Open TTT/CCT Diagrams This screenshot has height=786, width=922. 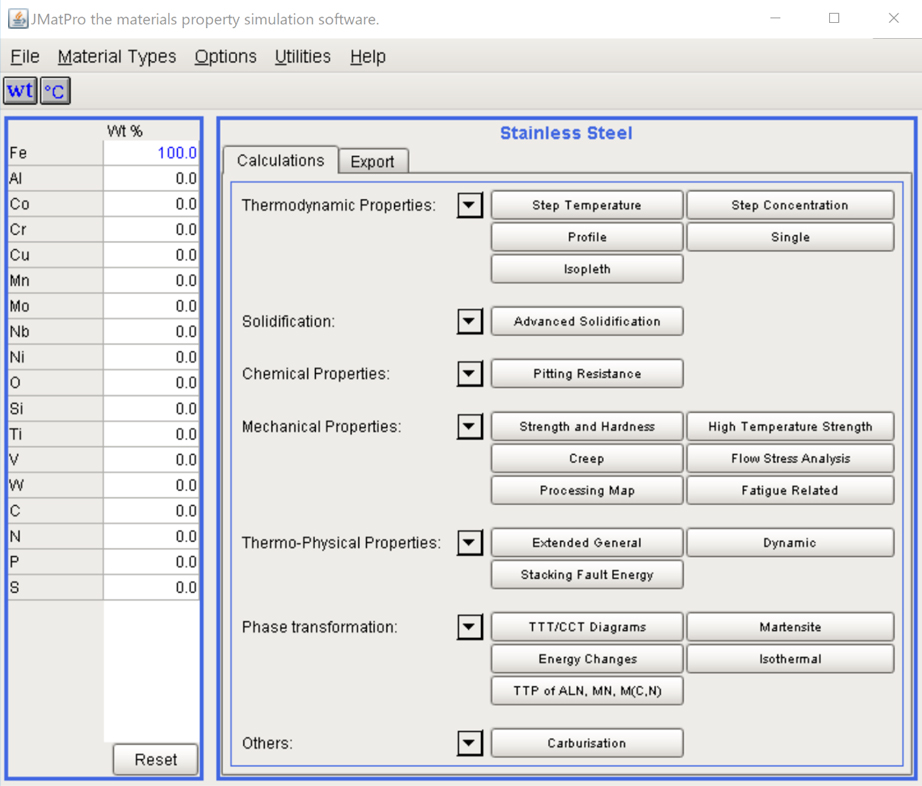587,627
